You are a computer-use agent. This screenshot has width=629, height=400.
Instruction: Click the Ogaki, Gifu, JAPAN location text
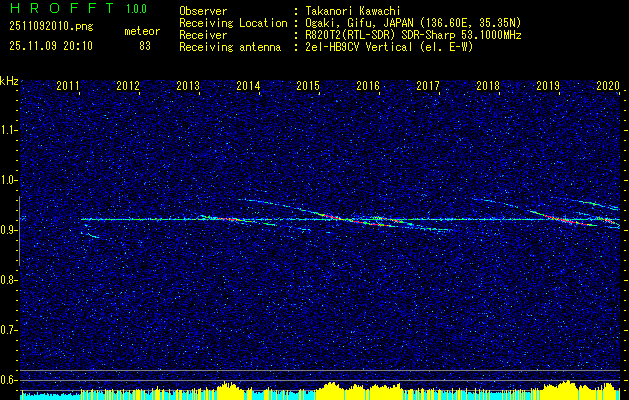tap(413, 23)
